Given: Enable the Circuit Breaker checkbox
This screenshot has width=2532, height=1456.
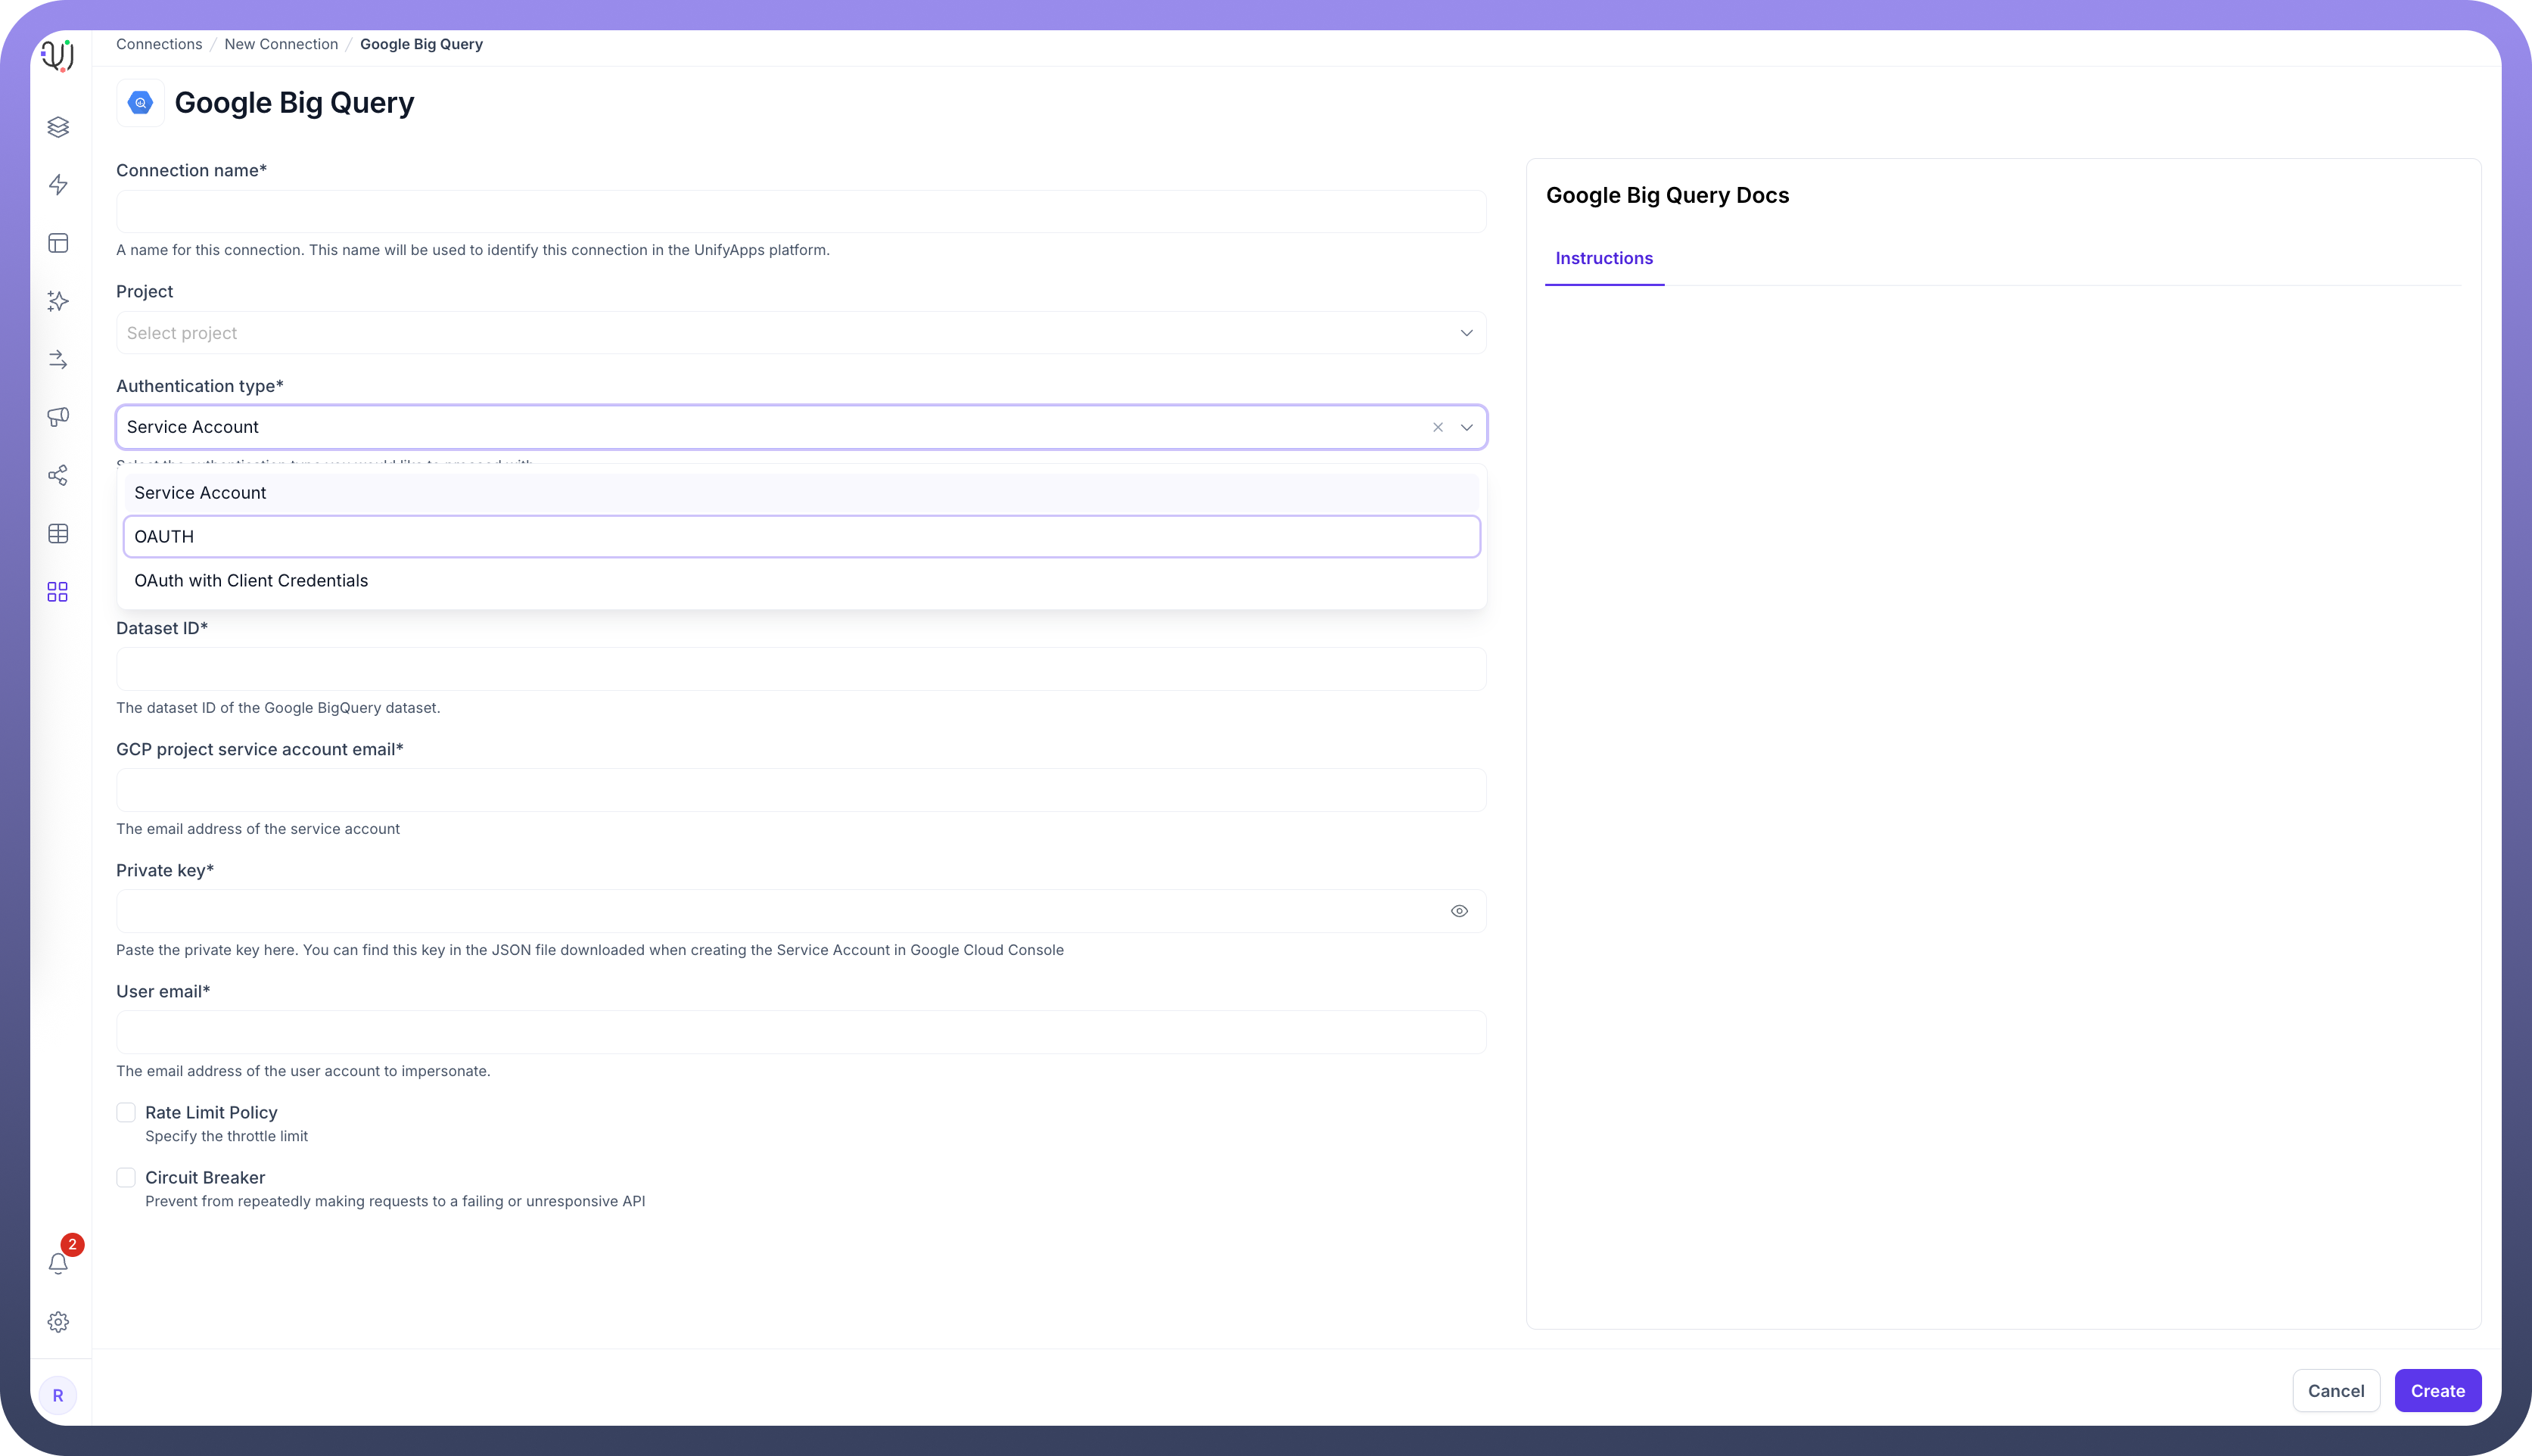Looking at the screenshot, I should (x=126, y=1177).
